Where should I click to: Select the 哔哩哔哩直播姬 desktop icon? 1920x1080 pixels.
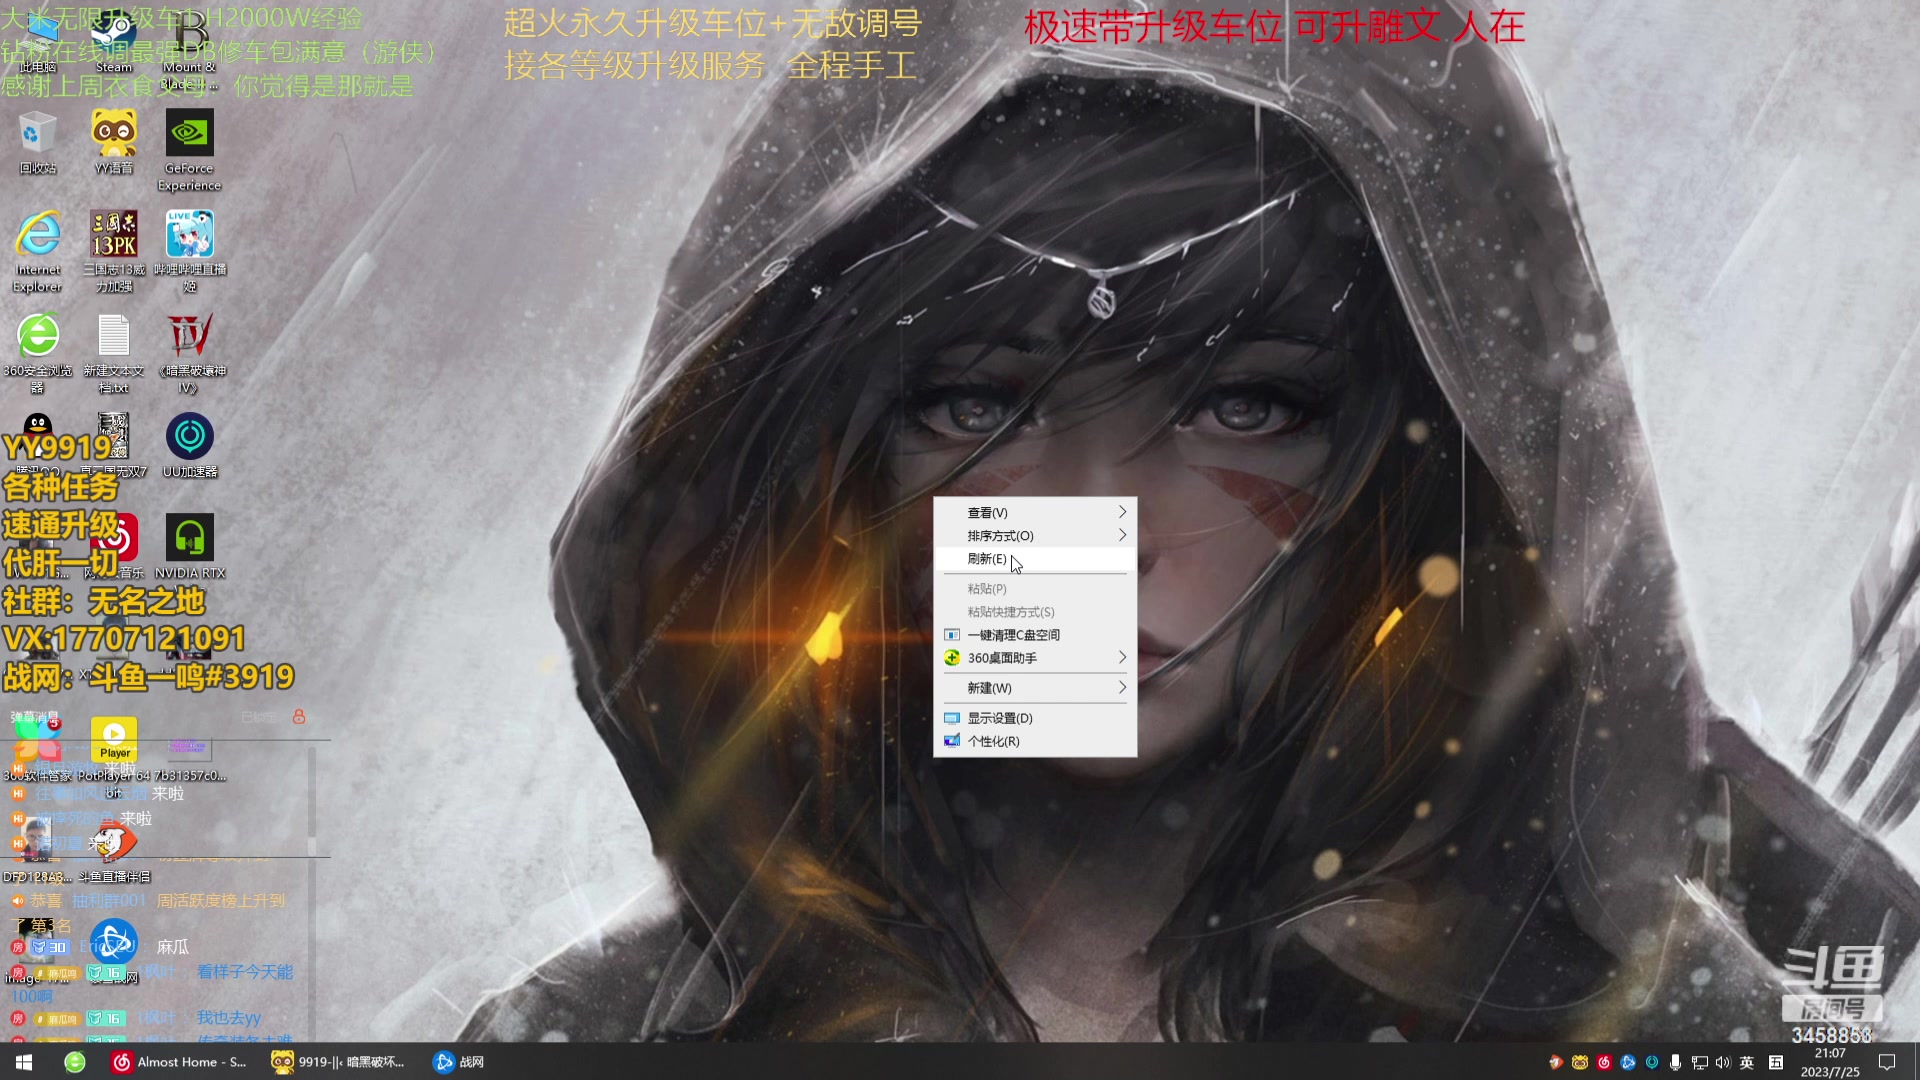click(189, 251)
